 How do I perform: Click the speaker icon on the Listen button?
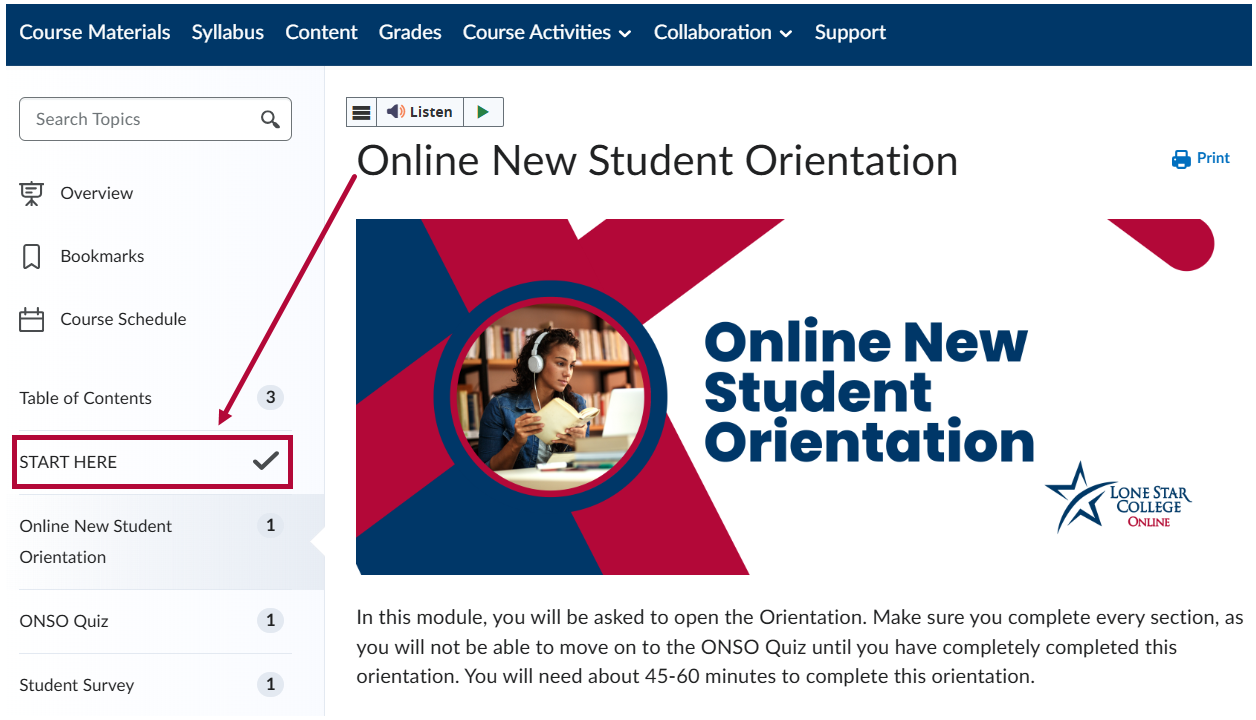point(395,111)
